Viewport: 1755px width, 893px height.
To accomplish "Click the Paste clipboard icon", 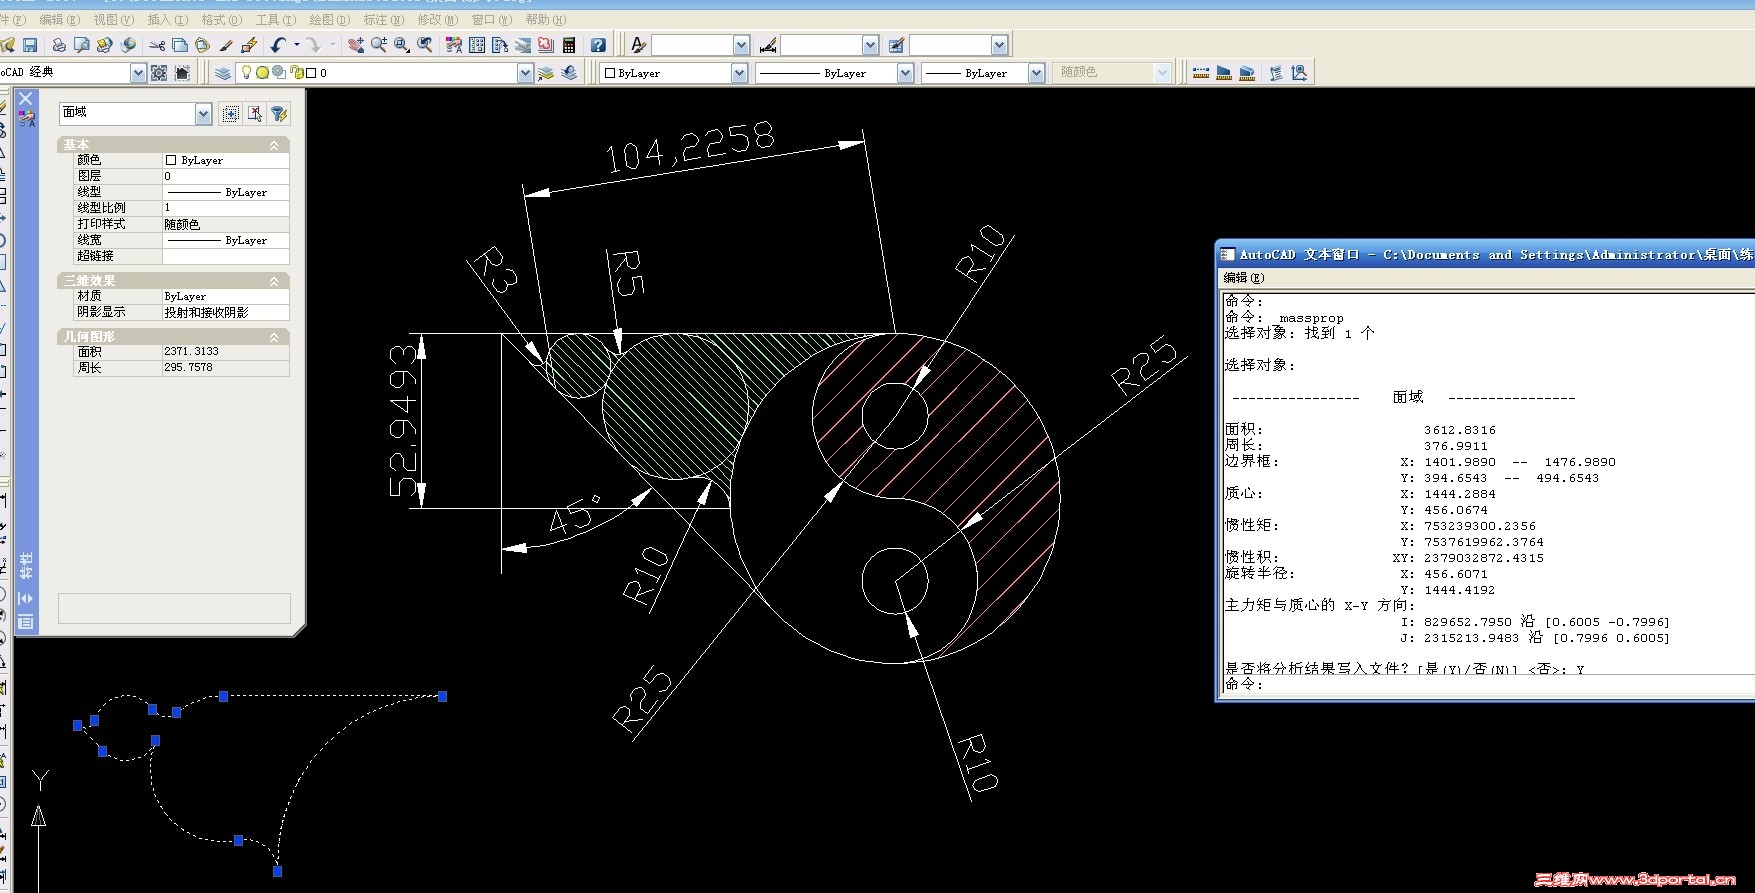I will point(203,45).
